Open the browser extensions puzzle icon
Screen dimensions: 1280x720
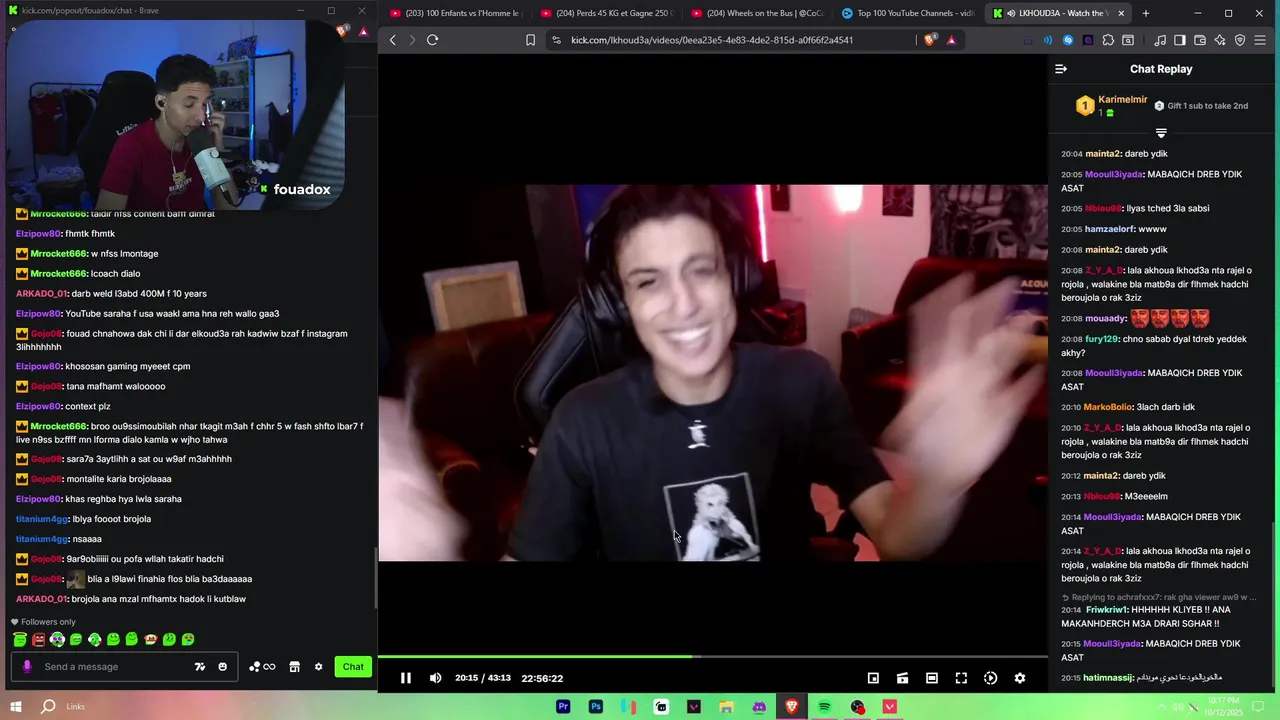pyautogui.click(x=1108, y=40)
